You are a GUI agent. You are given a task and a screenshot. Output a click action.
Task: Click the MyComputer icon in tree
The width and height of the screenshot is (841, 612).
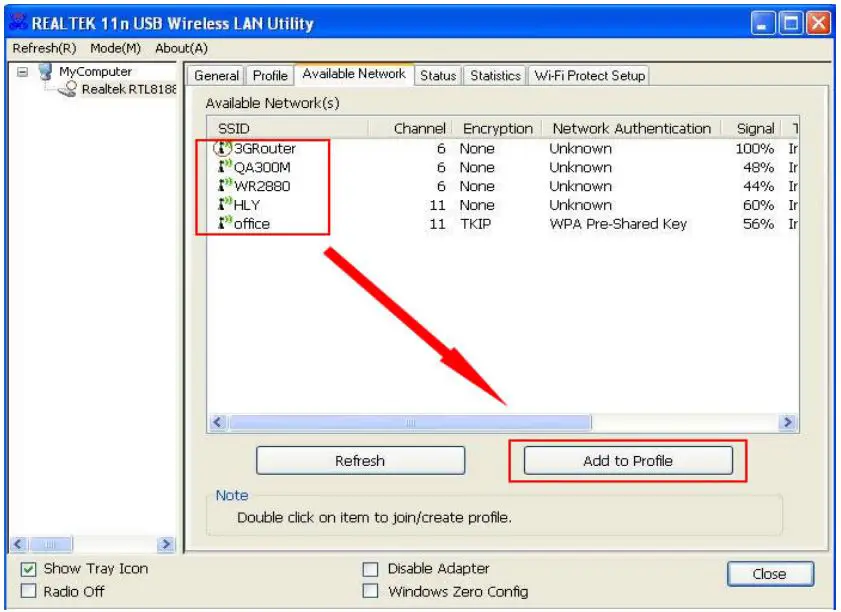tap(46, 72)
